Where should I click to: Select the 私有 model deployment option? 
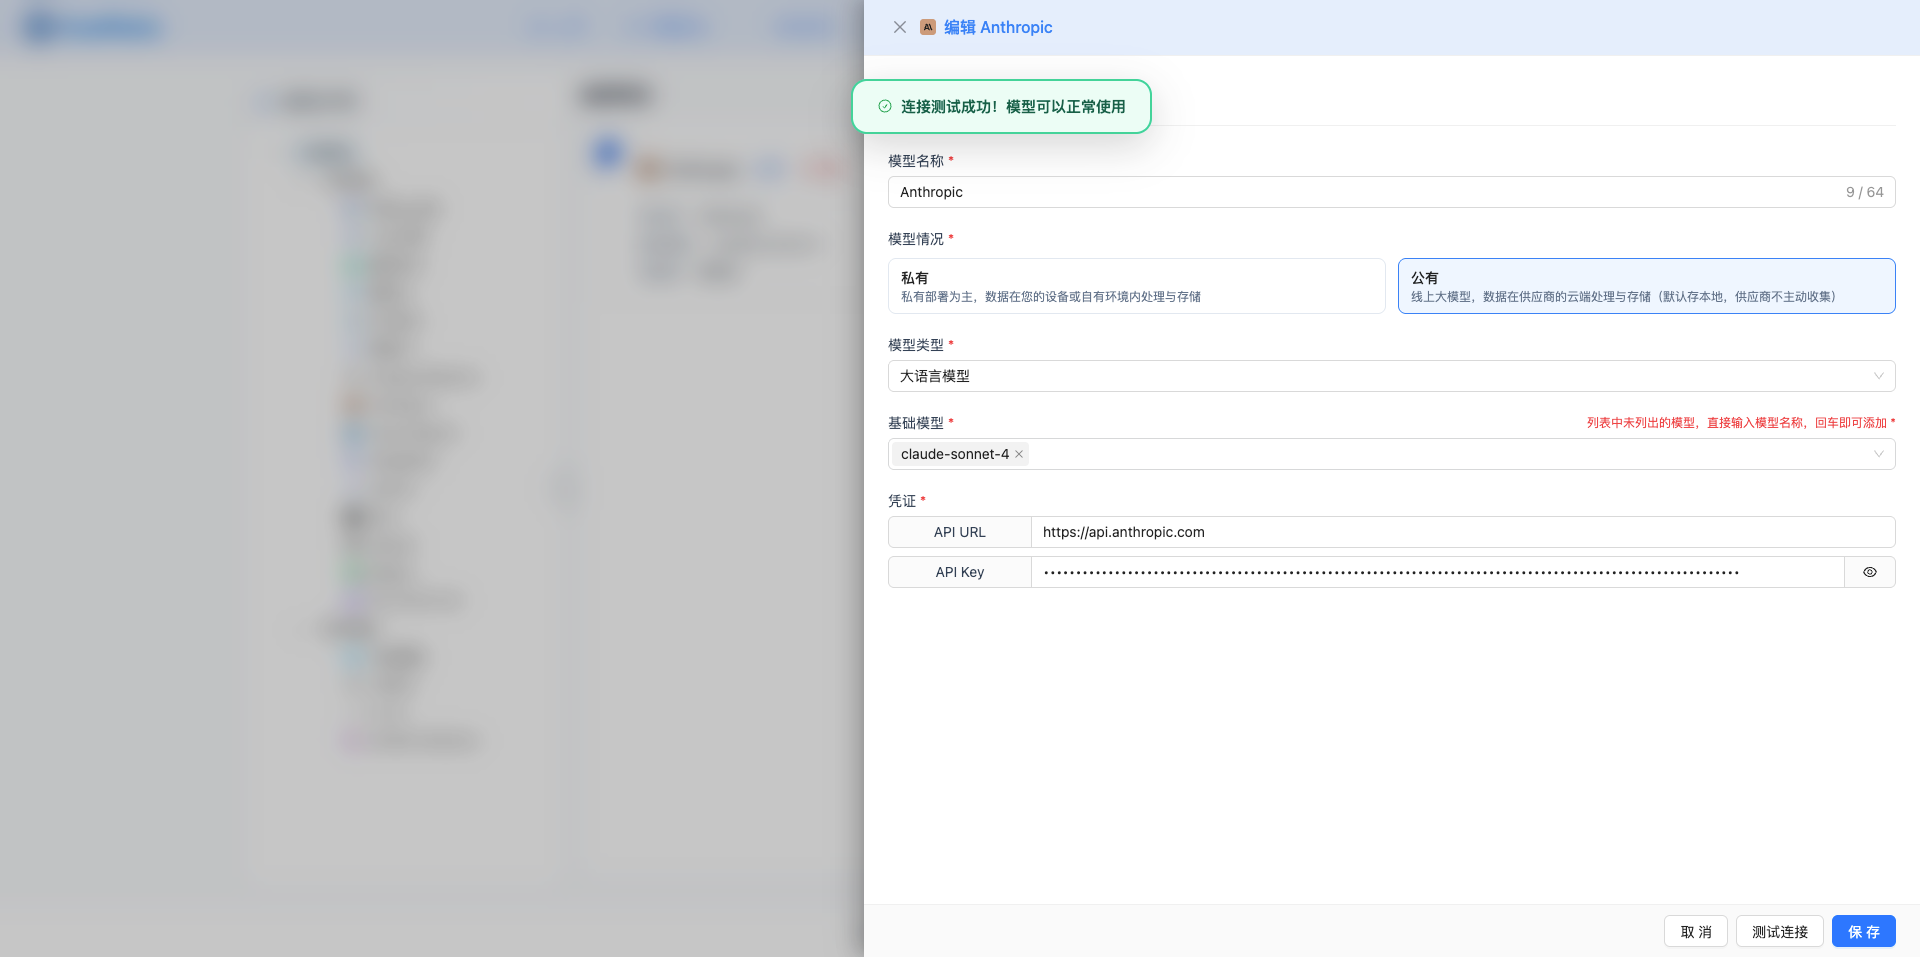point(1136,286)
